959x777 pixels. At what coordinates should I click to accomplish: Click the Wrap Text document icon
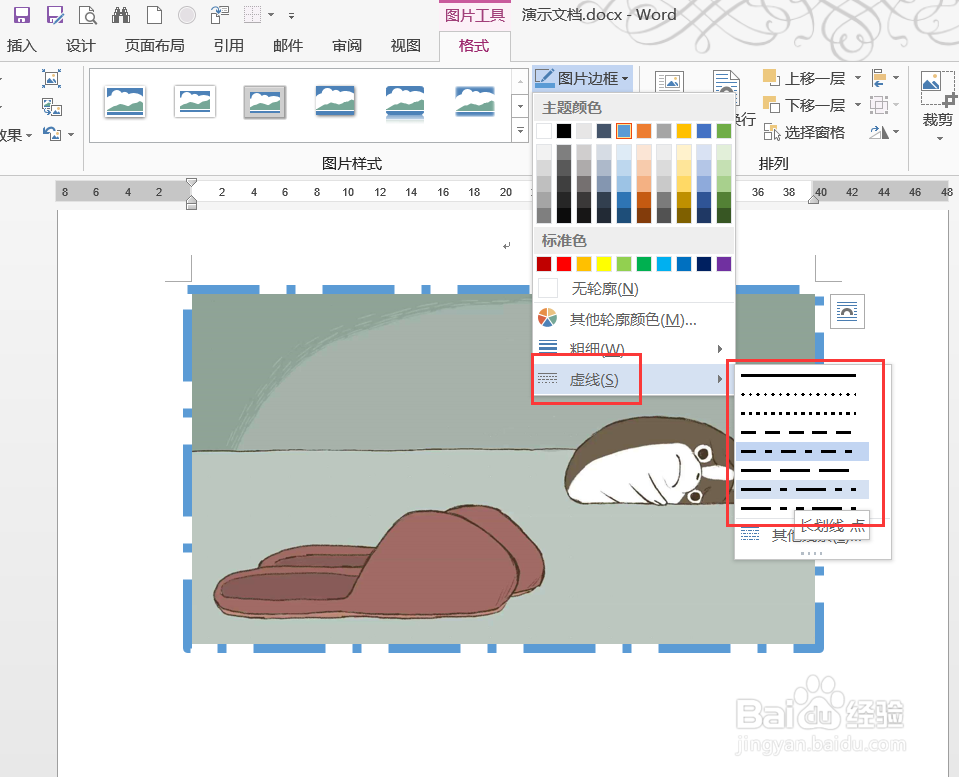[726, 84]
